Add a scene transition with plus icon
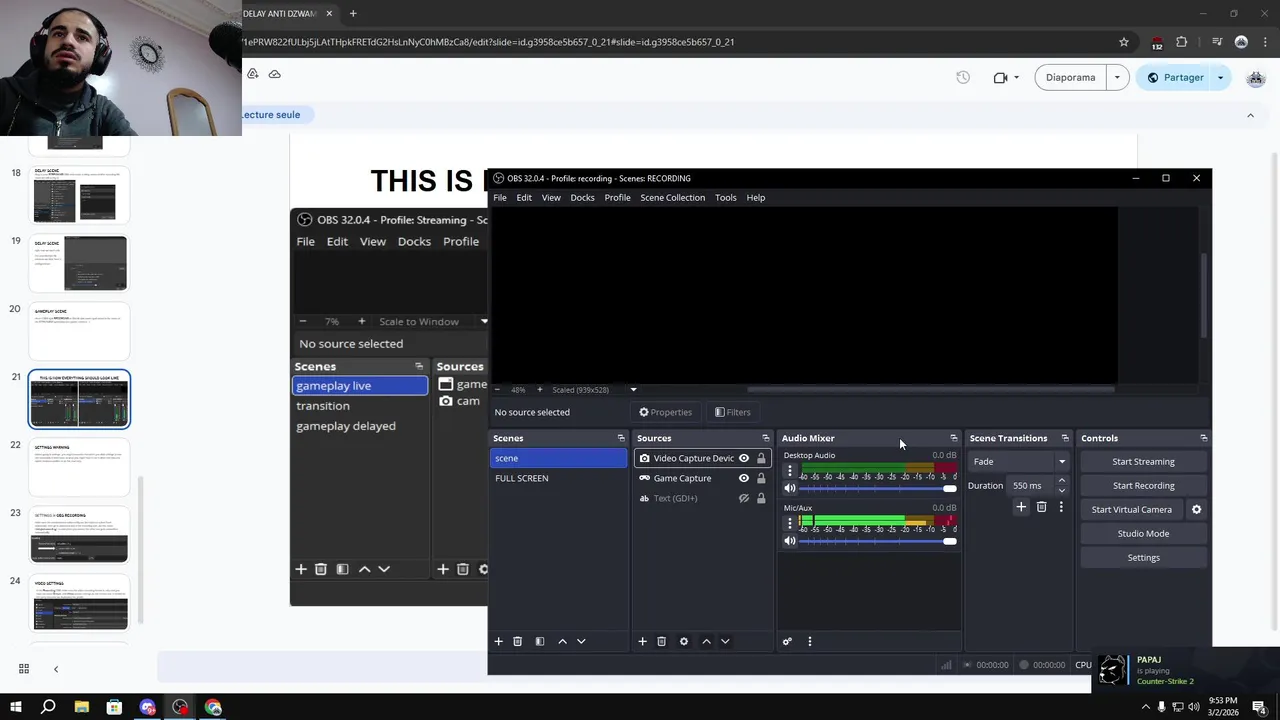This screenshot has height=720, width=1280. pyautogui.click(x=1021, y=507)
